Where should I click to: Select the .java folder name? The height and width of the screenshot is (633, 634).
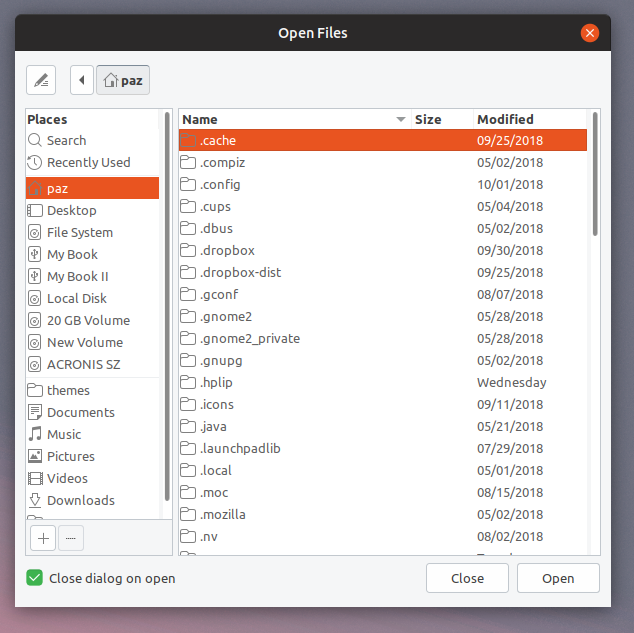click(213, 426)
